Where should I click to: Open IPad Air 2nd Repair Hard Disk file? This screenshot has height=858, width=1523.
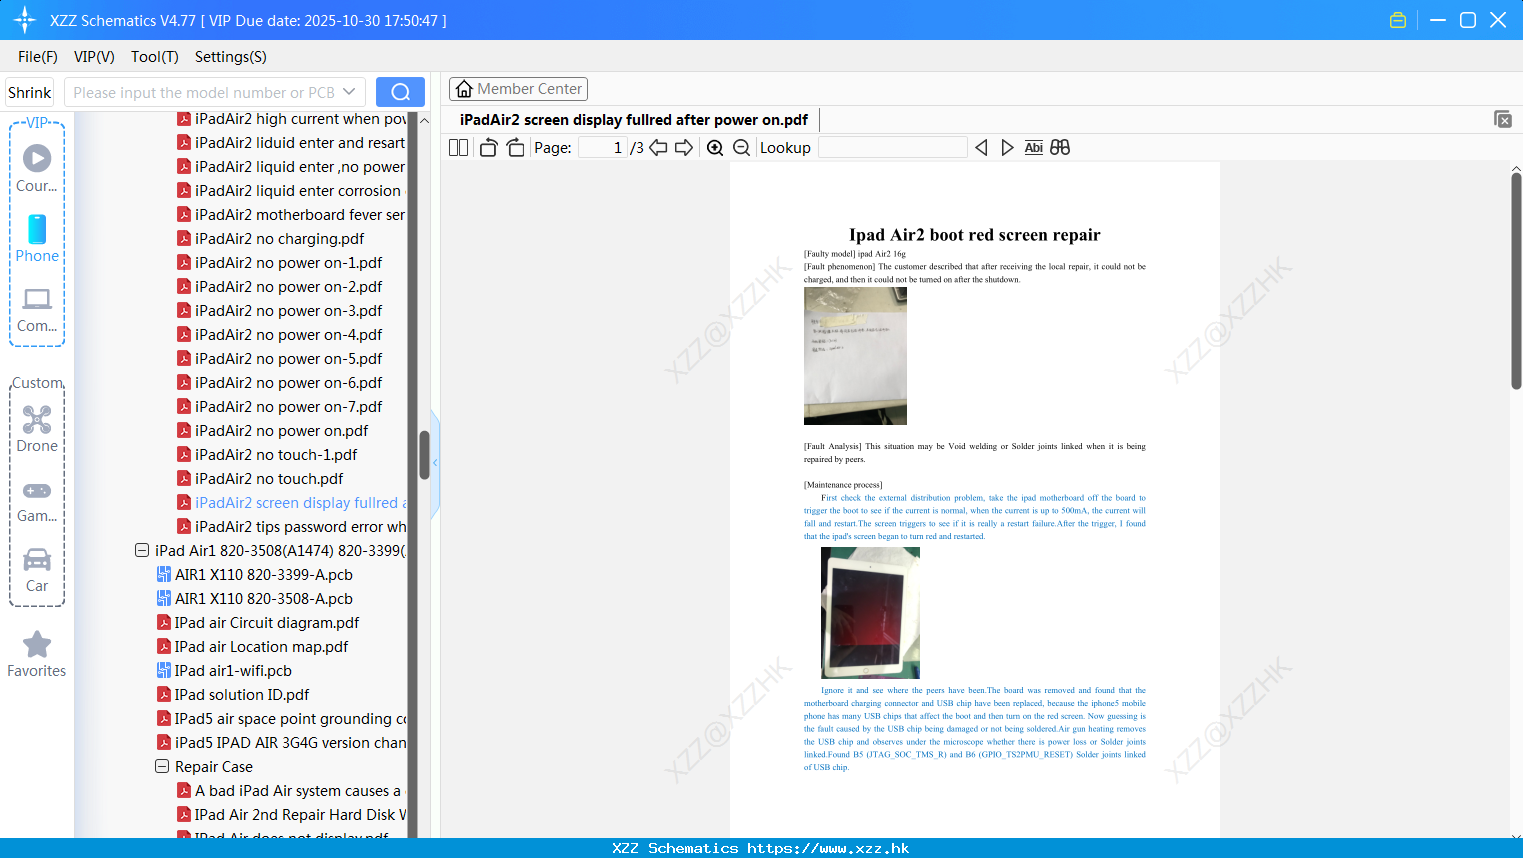click(x=300, y=814)
